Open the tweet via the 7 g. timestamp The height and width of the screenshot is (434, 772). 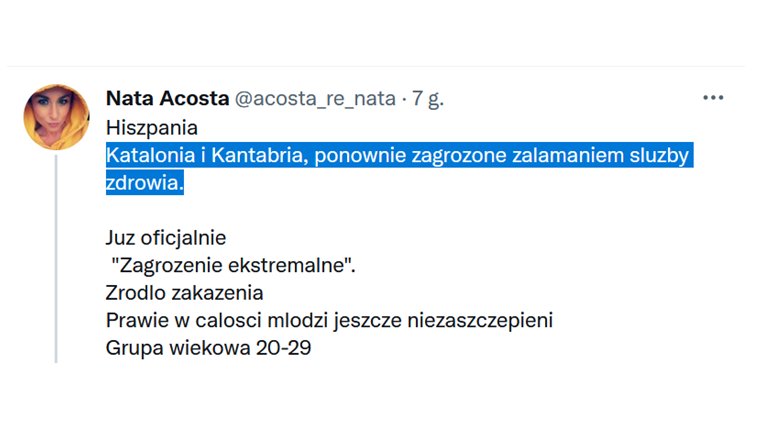(428, 99)
